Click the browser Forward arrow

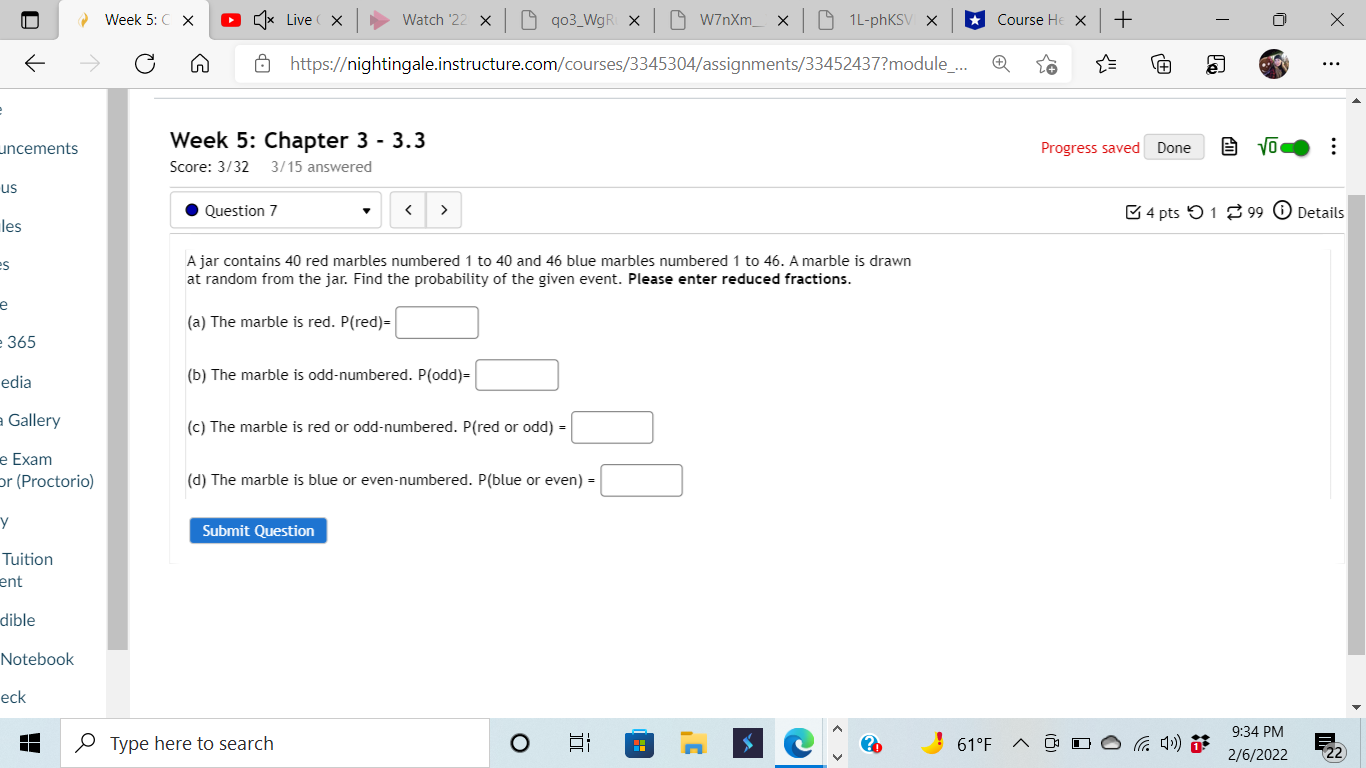coord(89,64)
